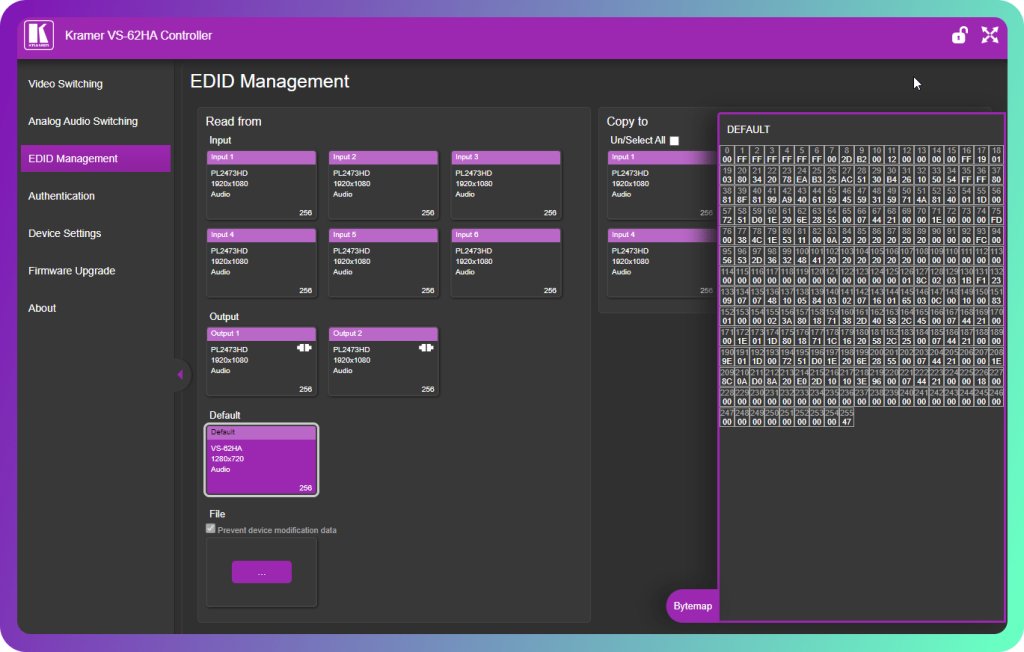
Task: Click the DEFAULT bytemap title
Action: tap(748, 129)
